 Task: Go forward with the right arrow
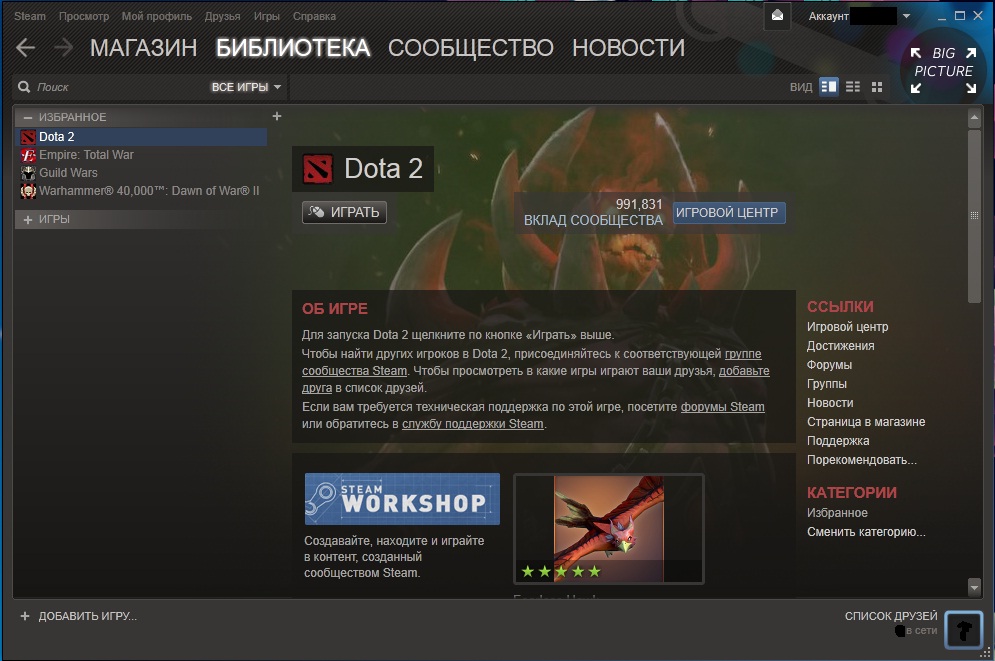(x=63, y=48)
